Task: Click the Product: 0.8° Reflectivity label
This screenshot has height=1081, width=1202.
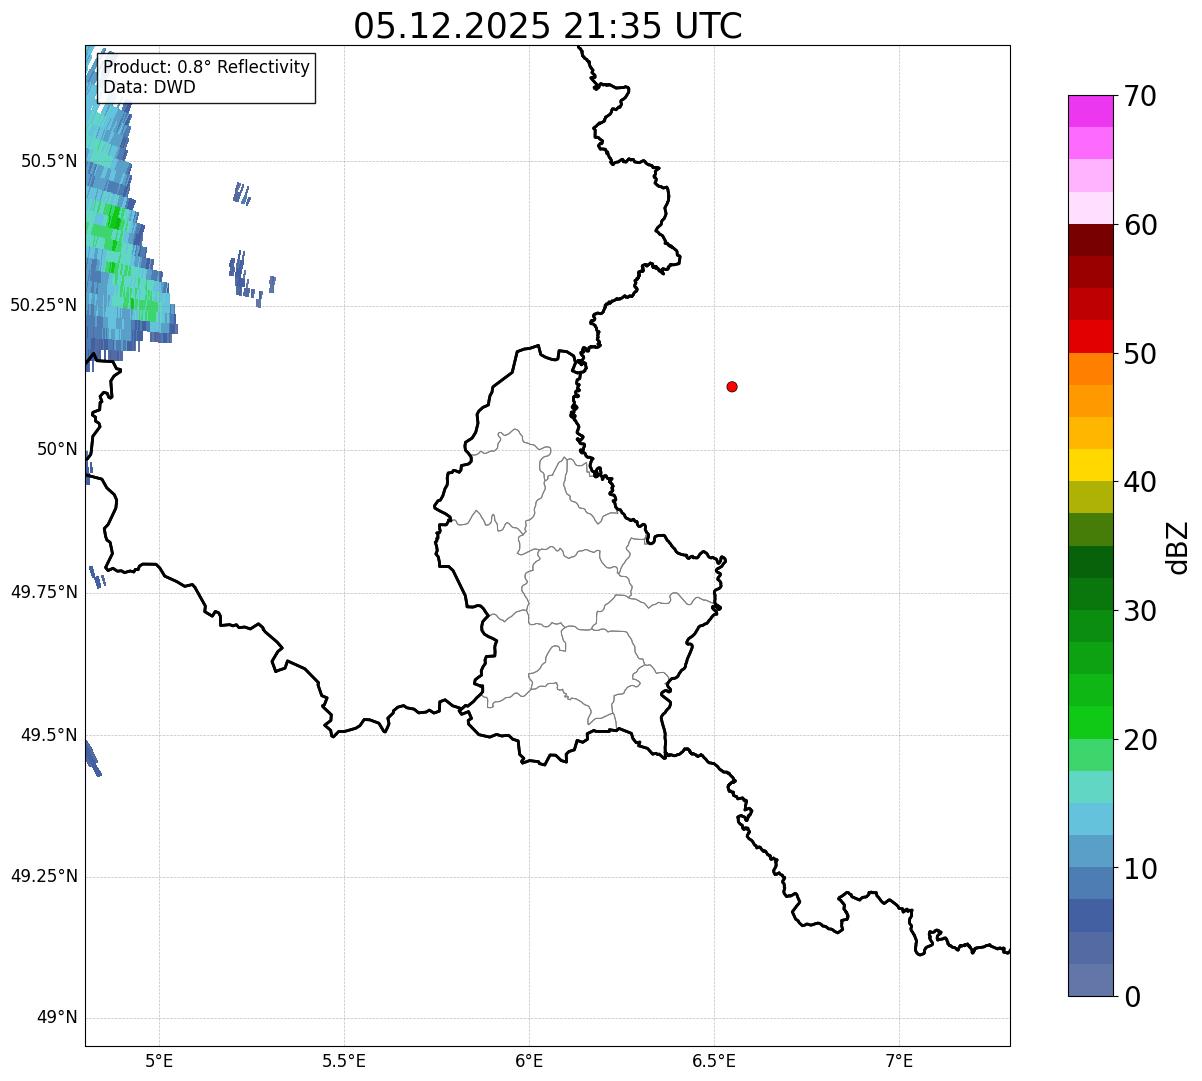Action: [207, 67]
